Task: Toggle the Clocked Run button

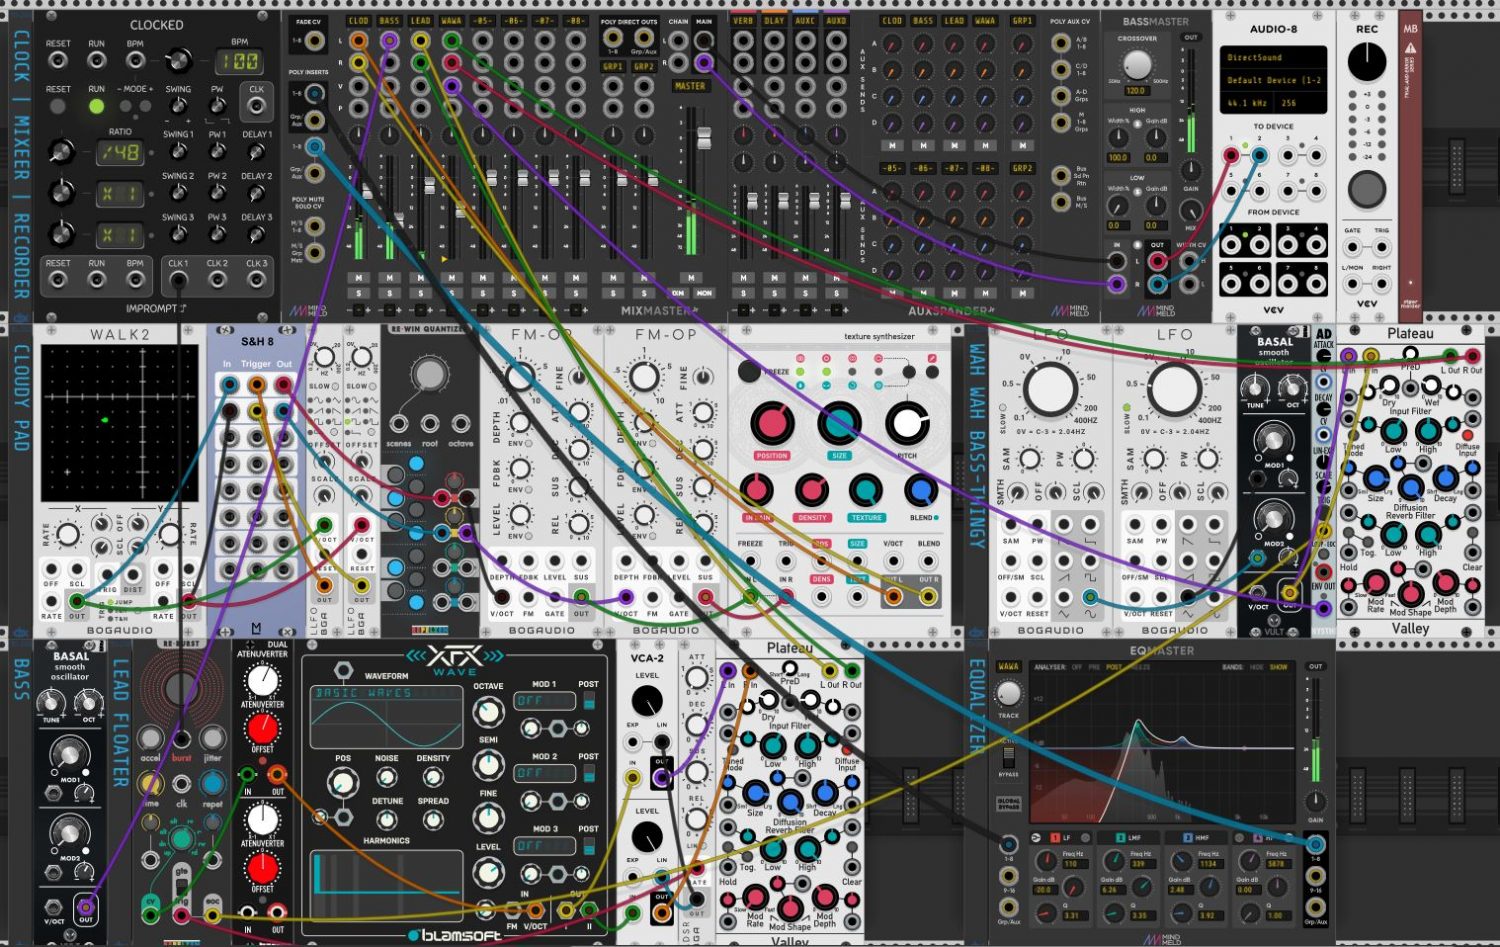Action: click(96, 106)
